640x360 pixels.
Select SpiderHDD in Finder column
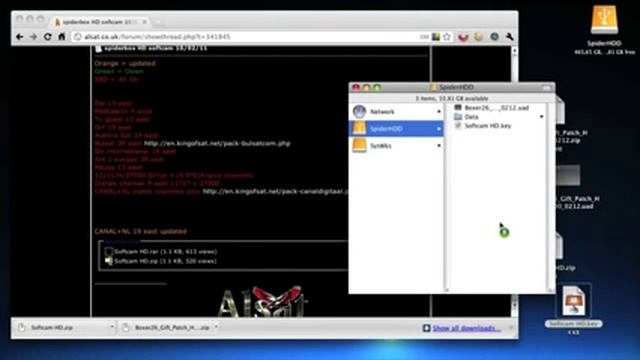click(x=396, y=129)
